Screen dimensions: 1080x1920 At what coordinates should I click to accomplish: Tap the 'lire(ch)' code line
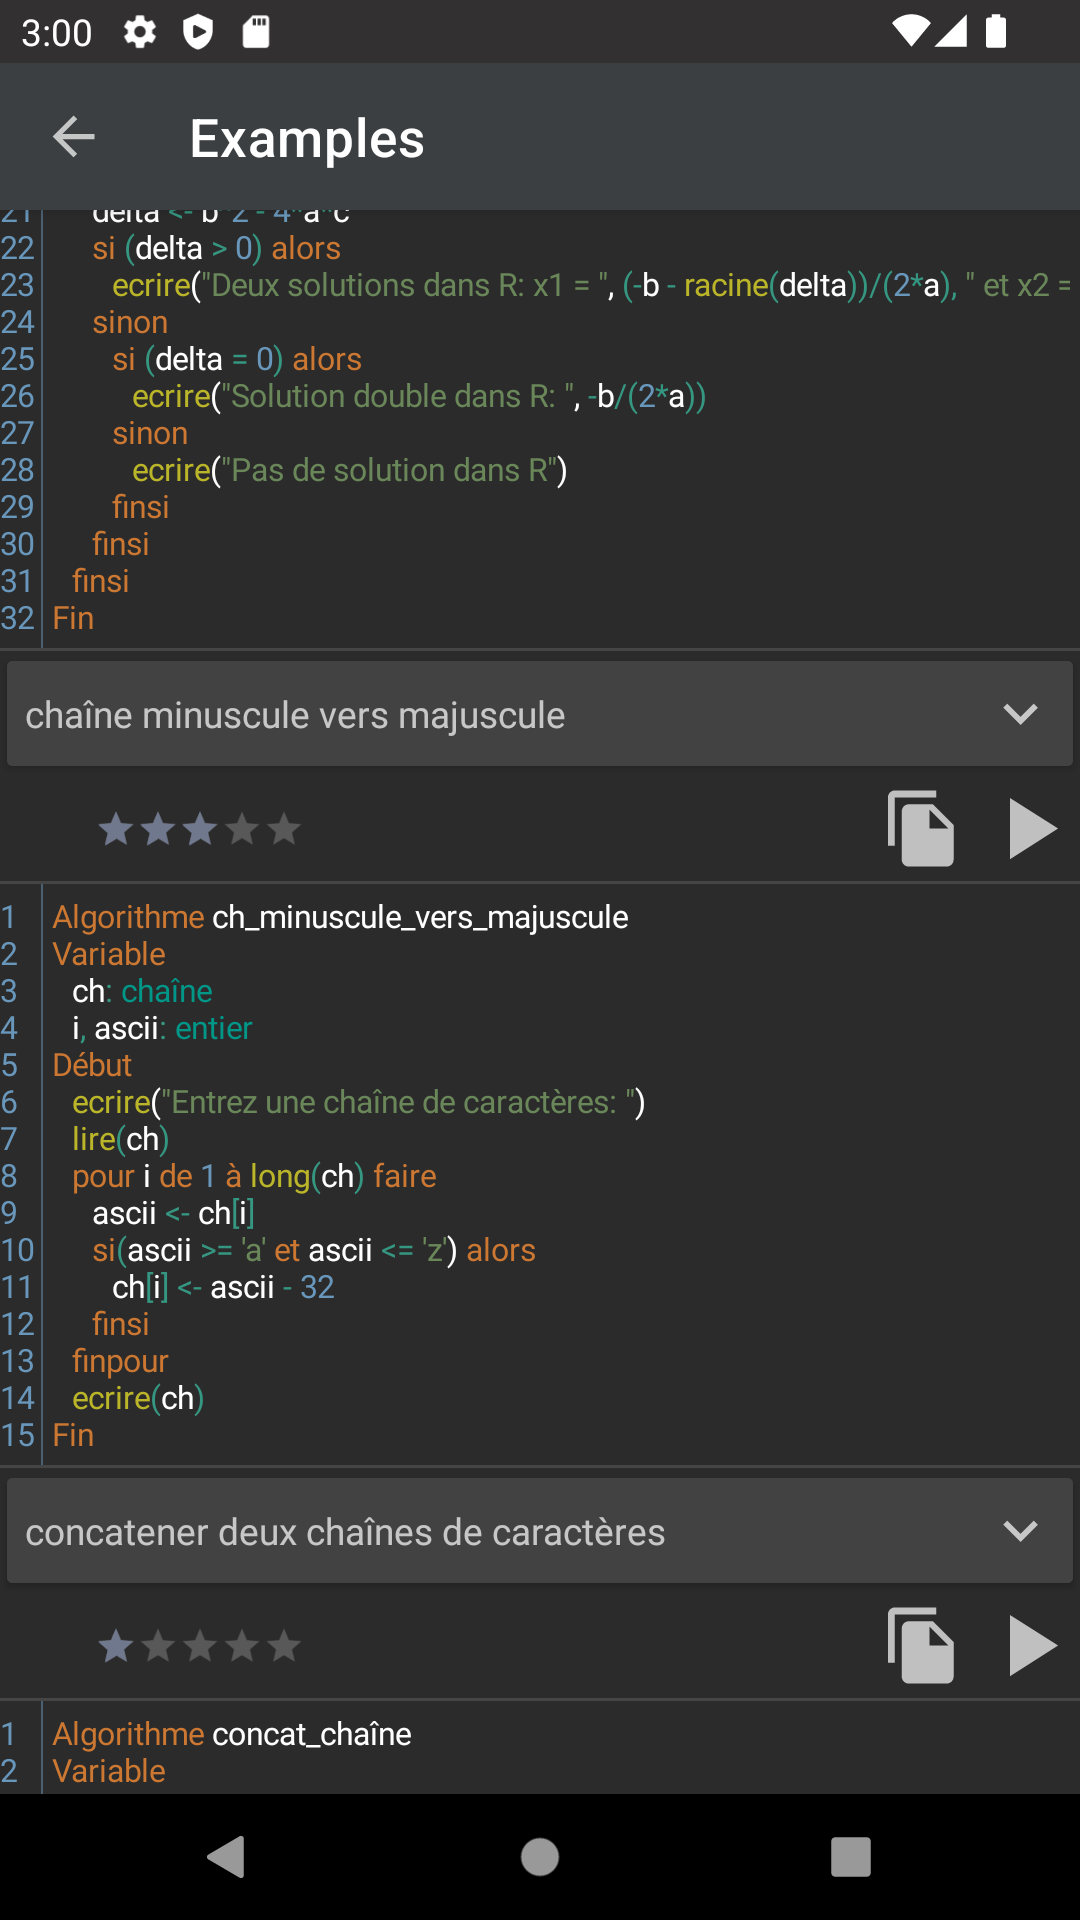[x=120, y=1139]
